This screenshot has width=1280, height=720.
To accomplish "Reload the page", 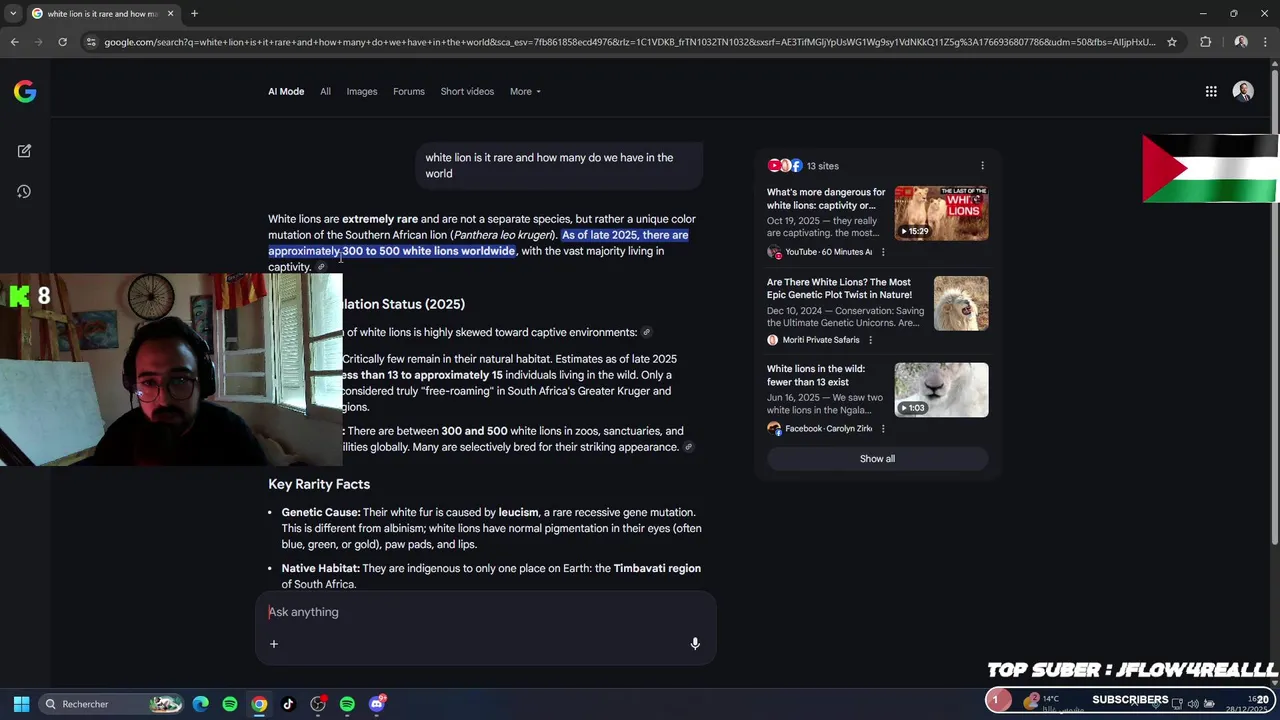I will (62, 42).
